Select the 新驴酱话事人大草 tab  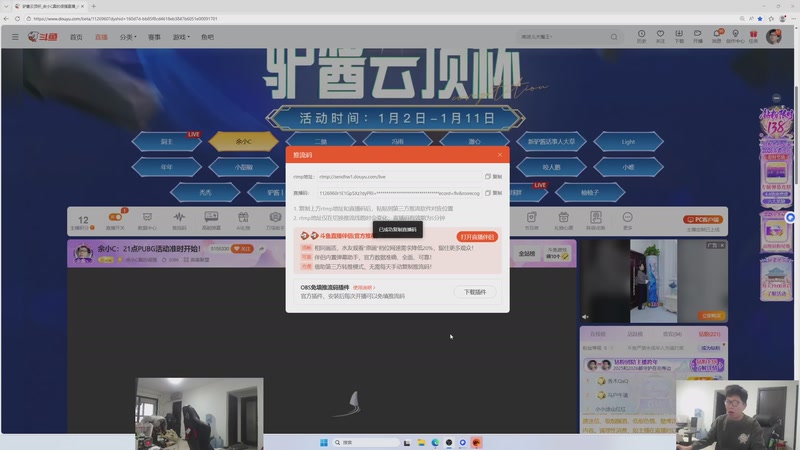[x=552, y=141]
